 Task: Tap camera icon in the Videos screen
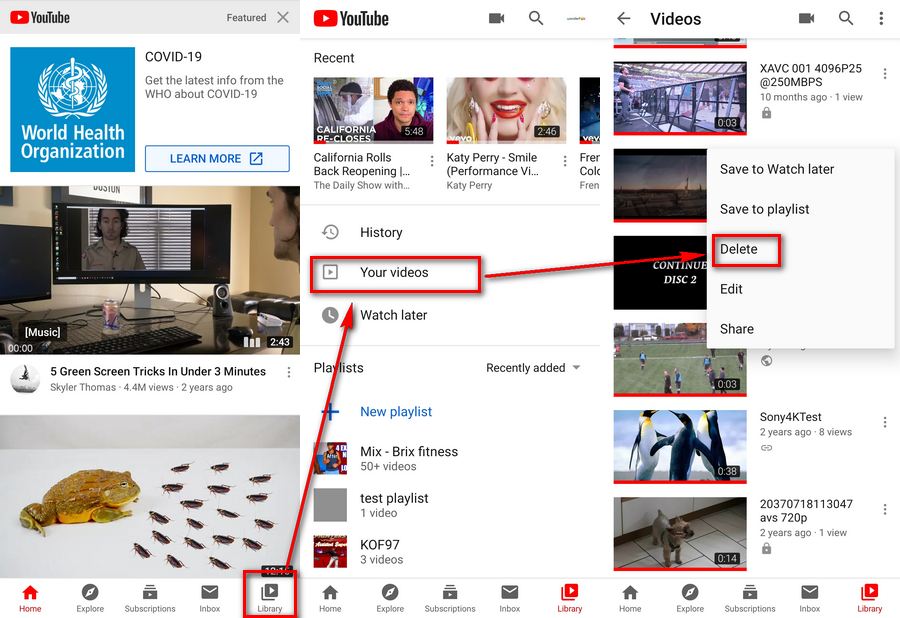[x=806, y=18]
